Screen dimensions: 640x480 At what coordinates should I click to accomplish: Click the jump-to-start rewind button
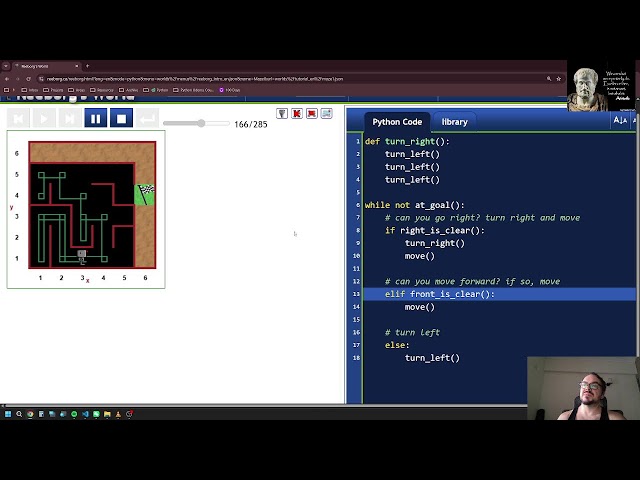[x=18, y=118]
